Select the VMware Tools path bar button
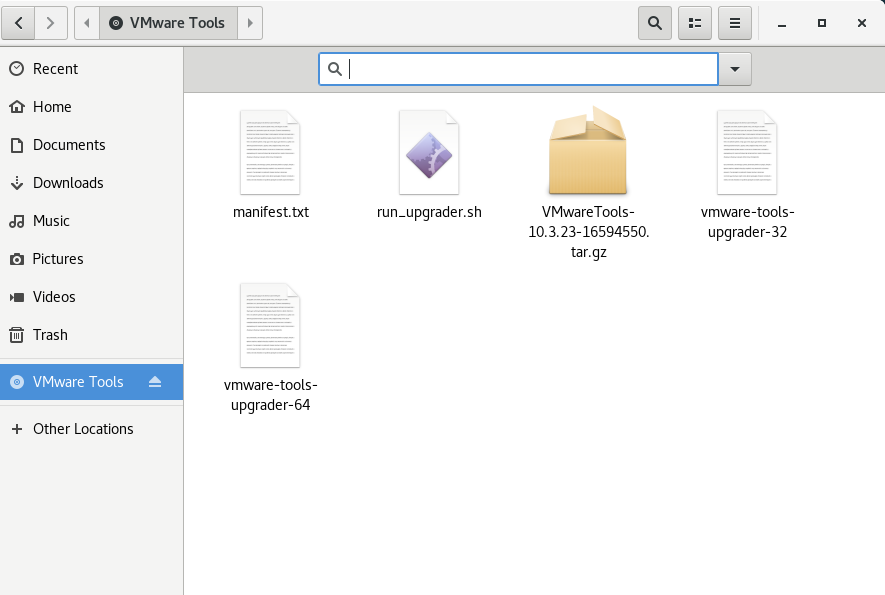The image size is (885, 595). [x=168, y=23]
